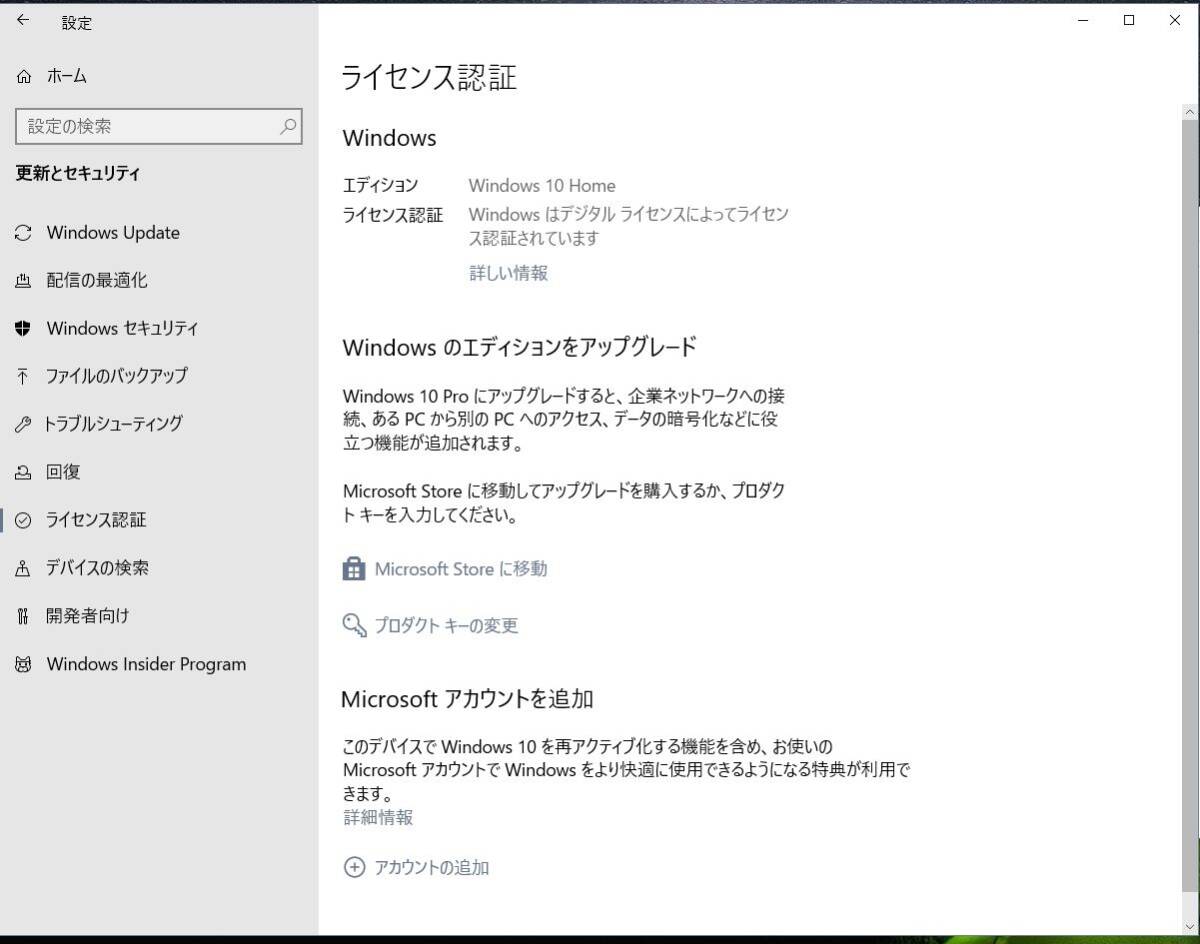Image resolution: width=1200 pixels, height=944 pixels.
Task: Focus the 設定の検索 input field
Action: coord(159,126)
